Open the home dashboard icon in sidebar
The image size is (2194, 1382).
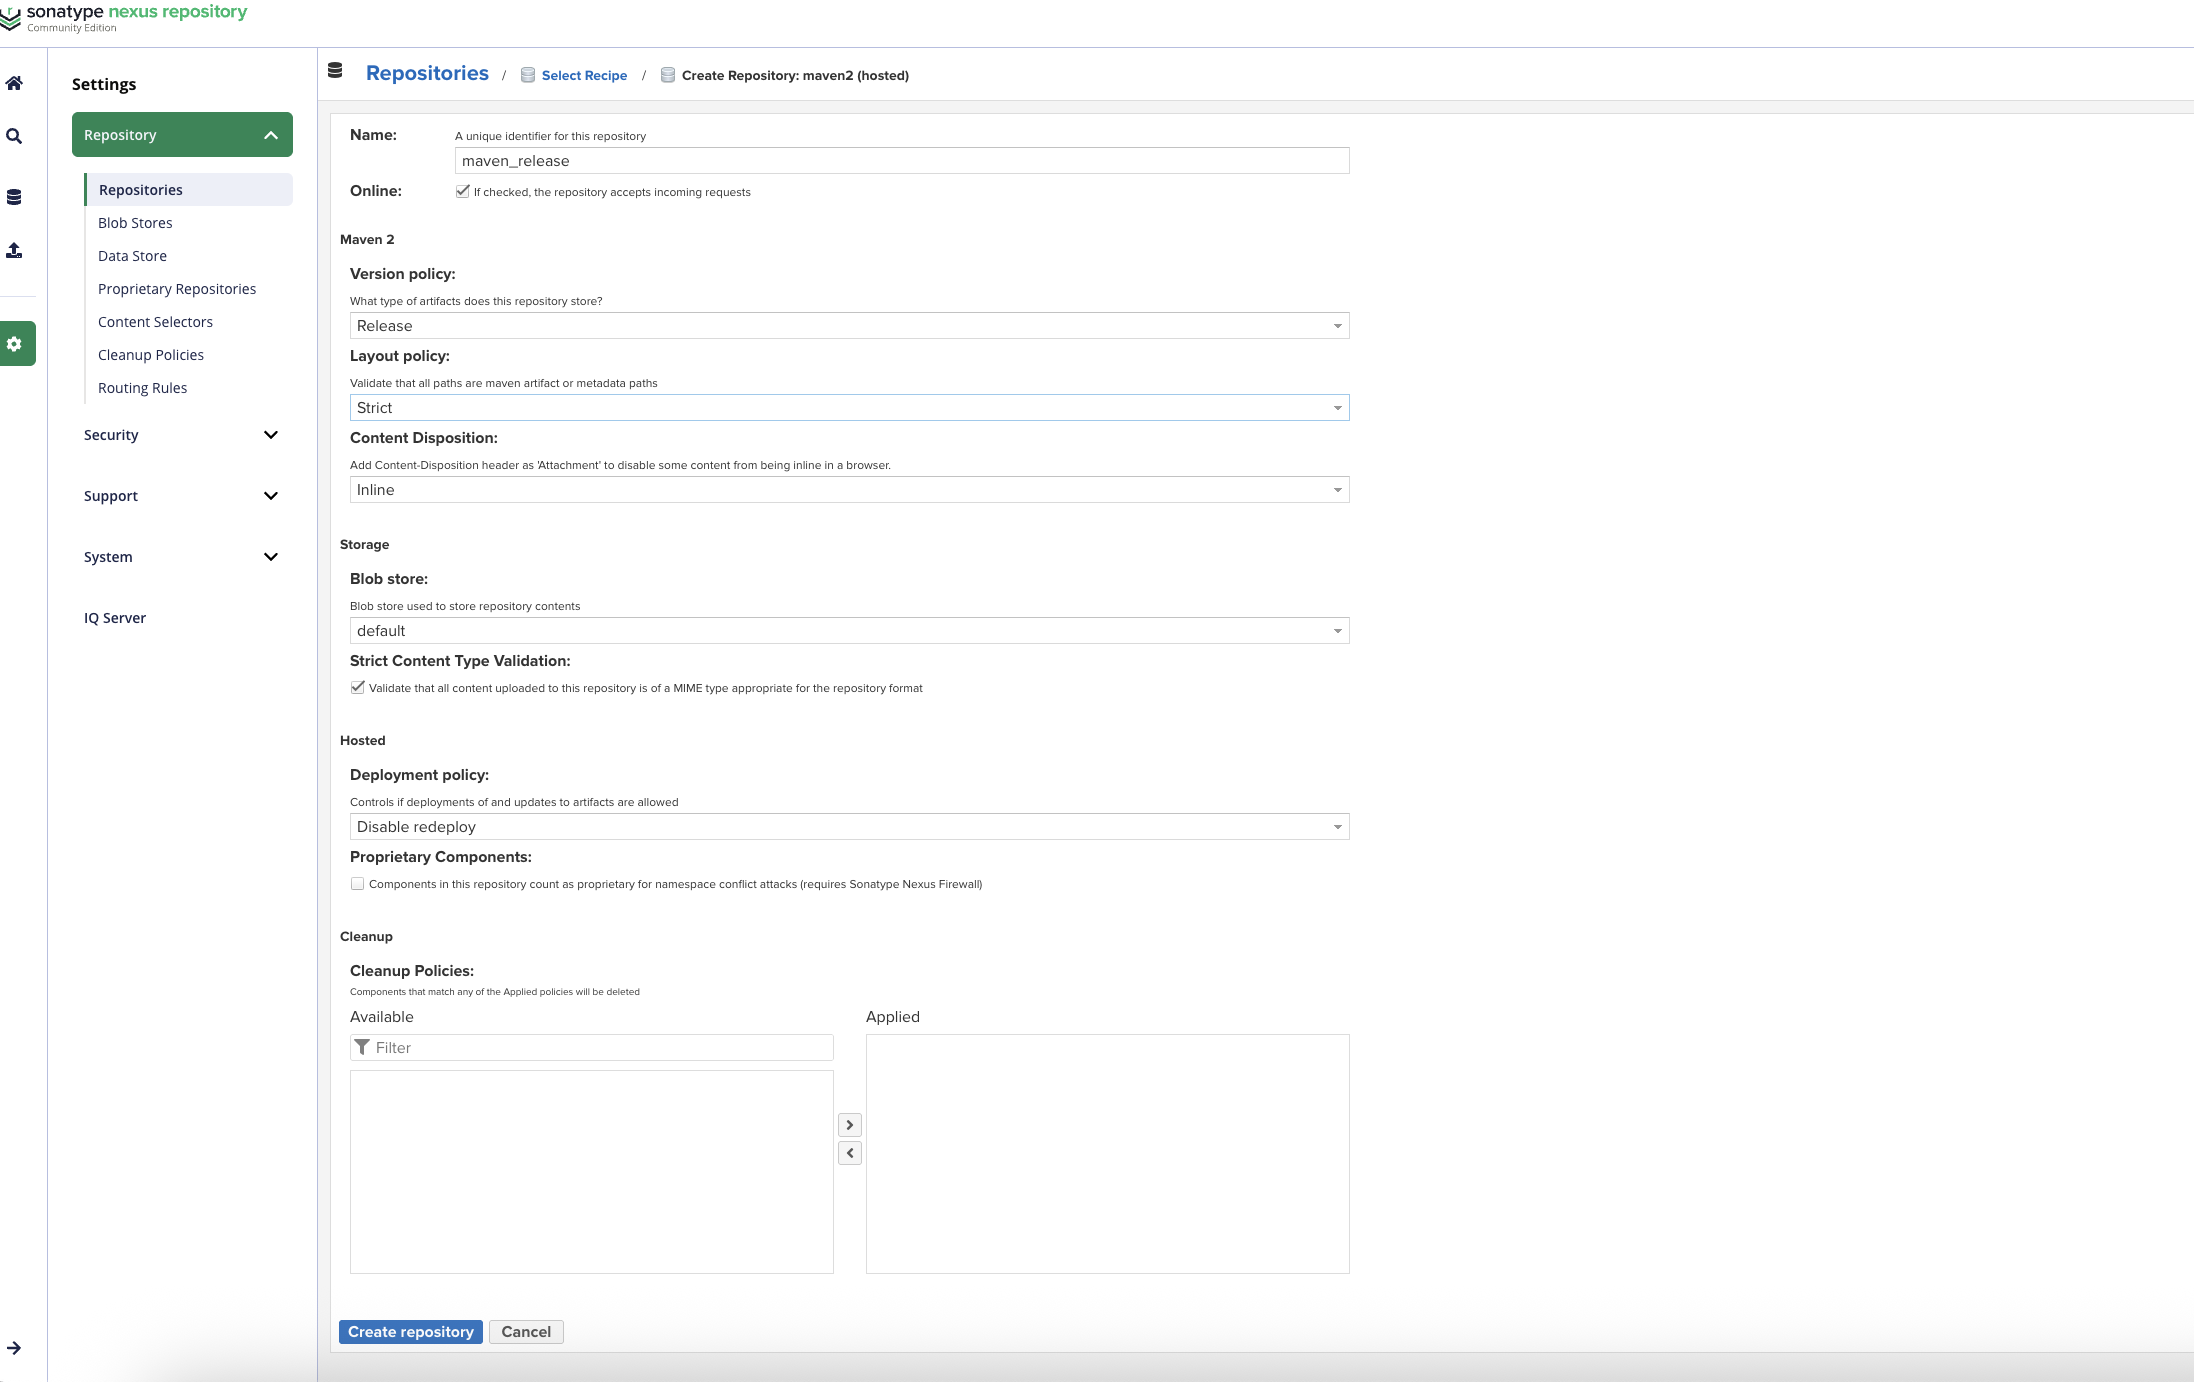(14, 83)
